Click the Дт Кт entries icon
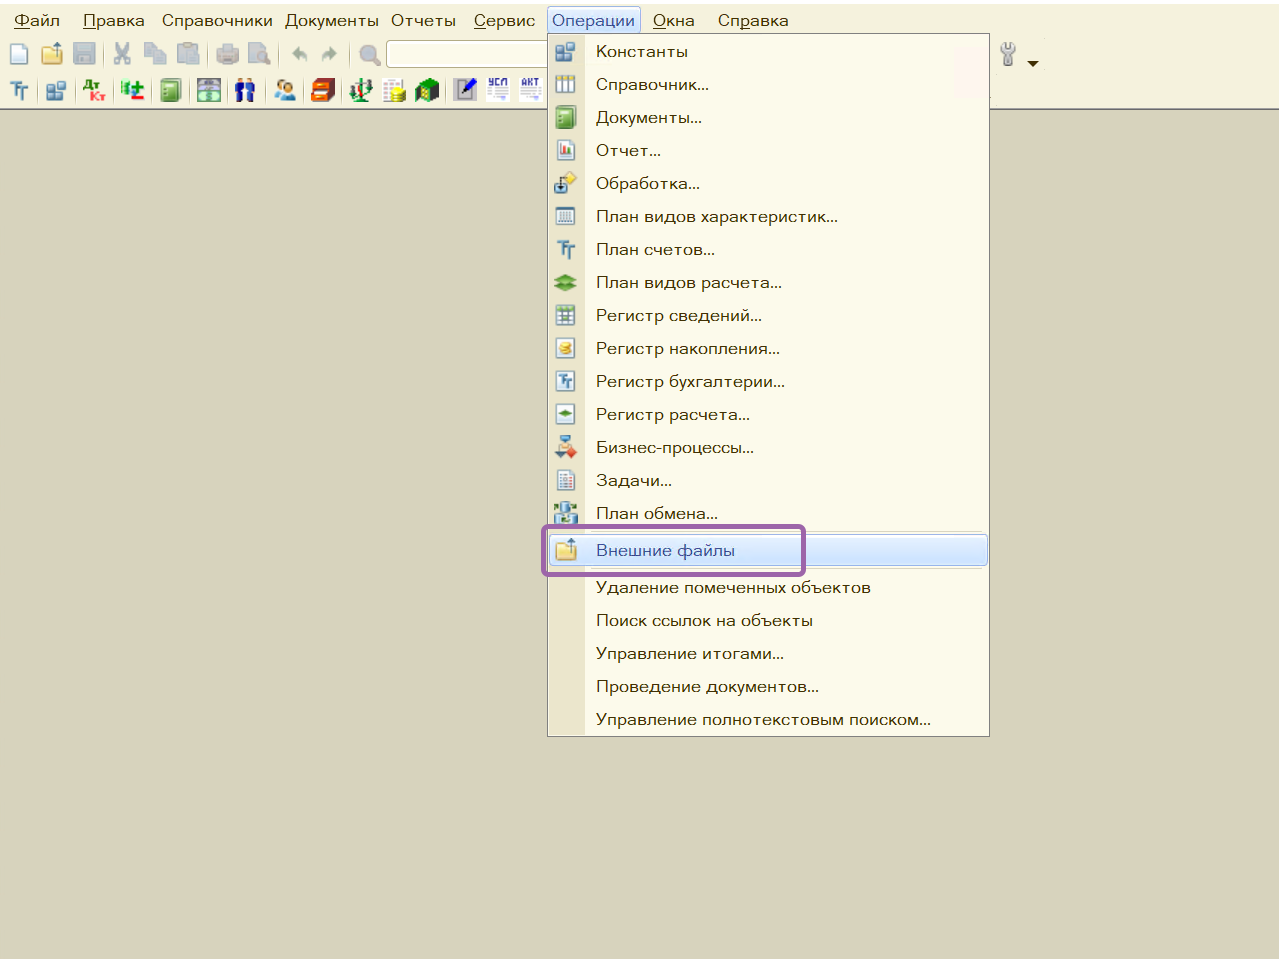Viewport: 1279px width, 959px height. 94,91
